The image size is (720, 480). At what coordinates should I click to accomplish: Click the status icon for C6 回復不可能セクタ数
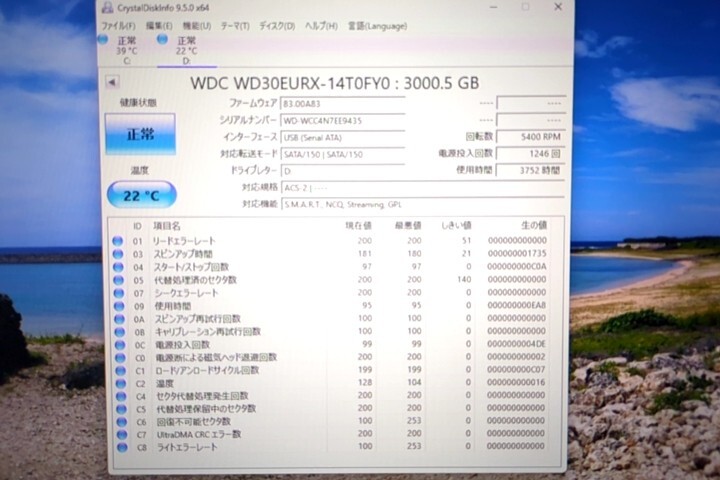coord(122,422)
